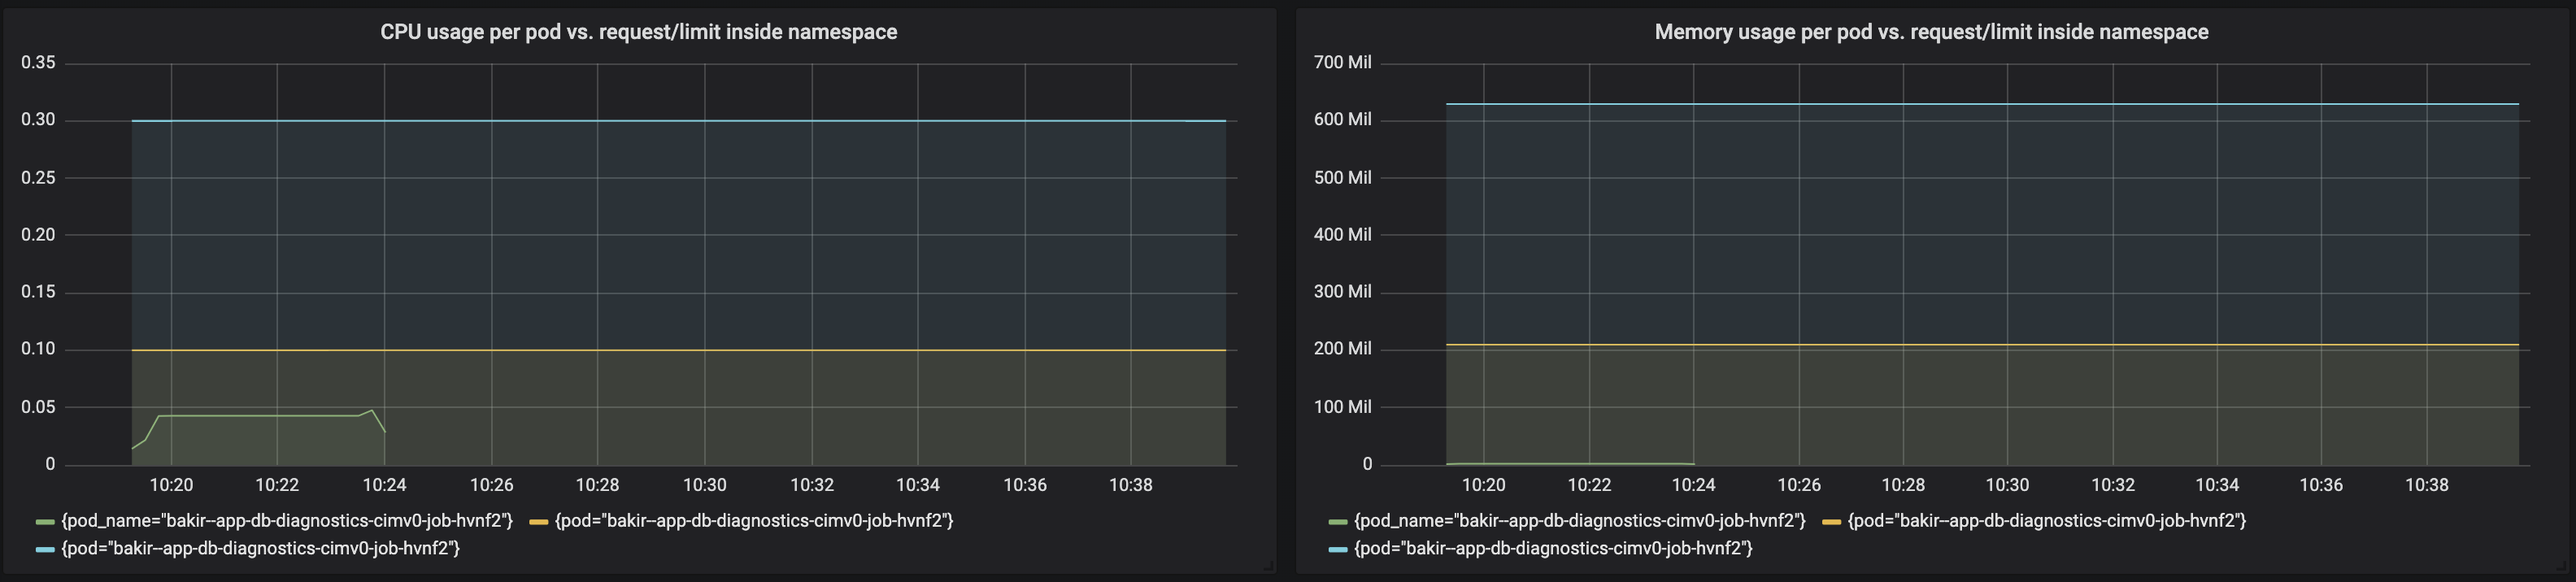Toggle pod_name series label in Memory legend
The height and width of the screenshot is (582, 2576).
pos(1580,521)
